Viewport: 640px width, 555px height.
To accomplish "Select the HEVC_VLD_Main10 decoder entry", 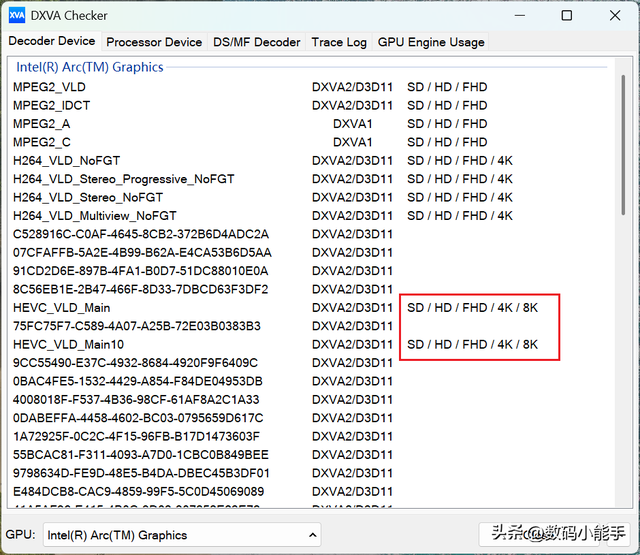I will click(68, 344).
